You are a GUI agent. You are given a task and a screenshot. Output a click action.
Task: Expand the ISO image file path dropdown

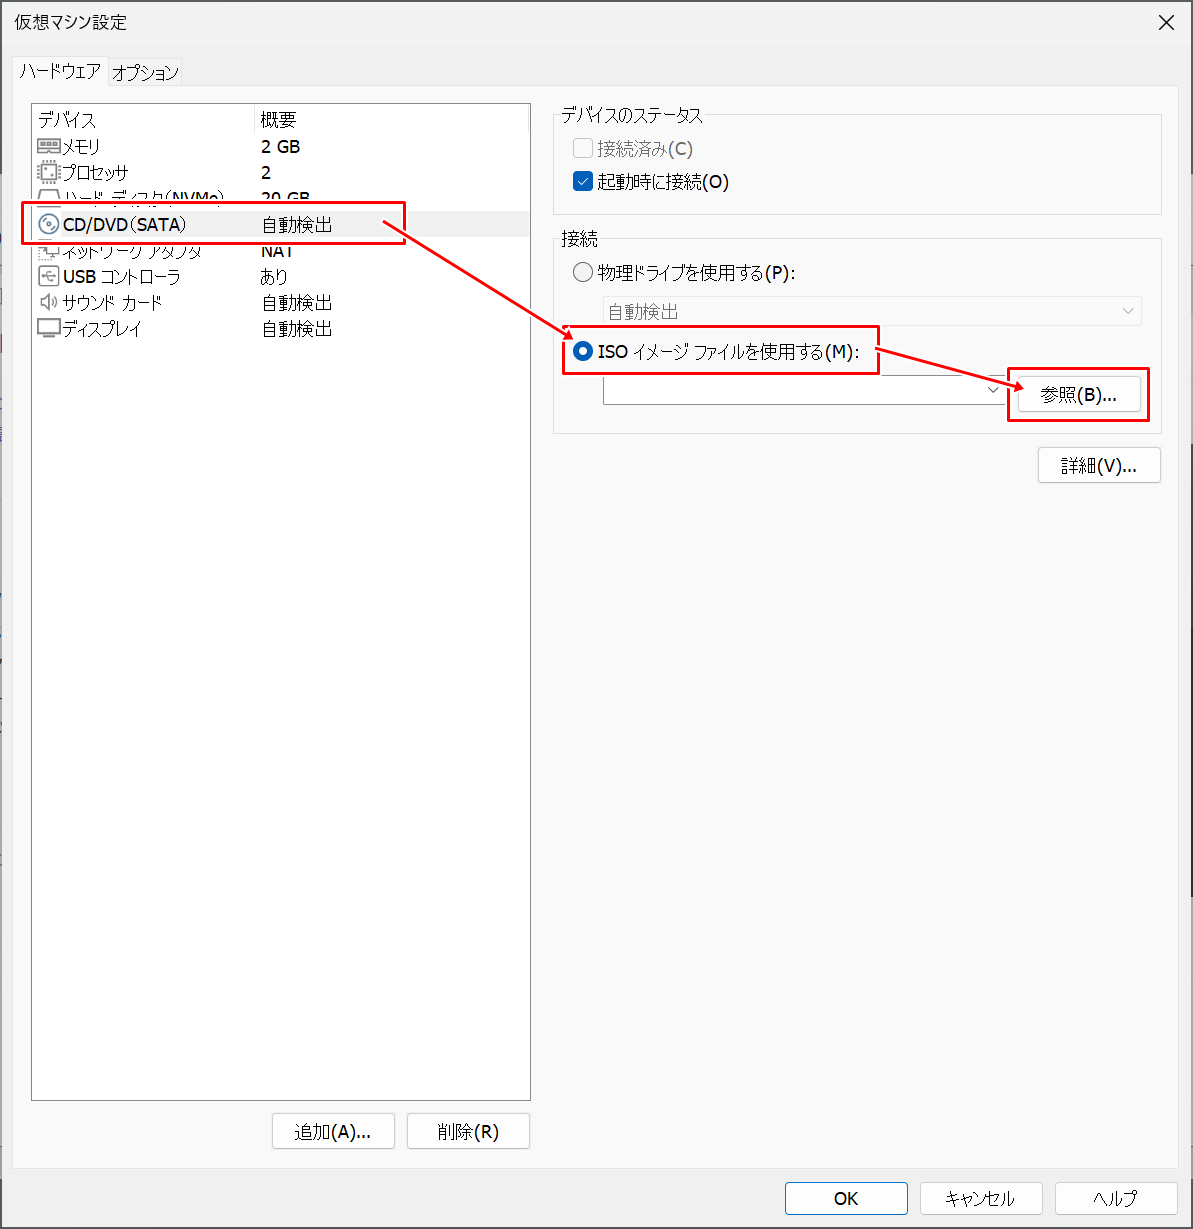point(993,391)
